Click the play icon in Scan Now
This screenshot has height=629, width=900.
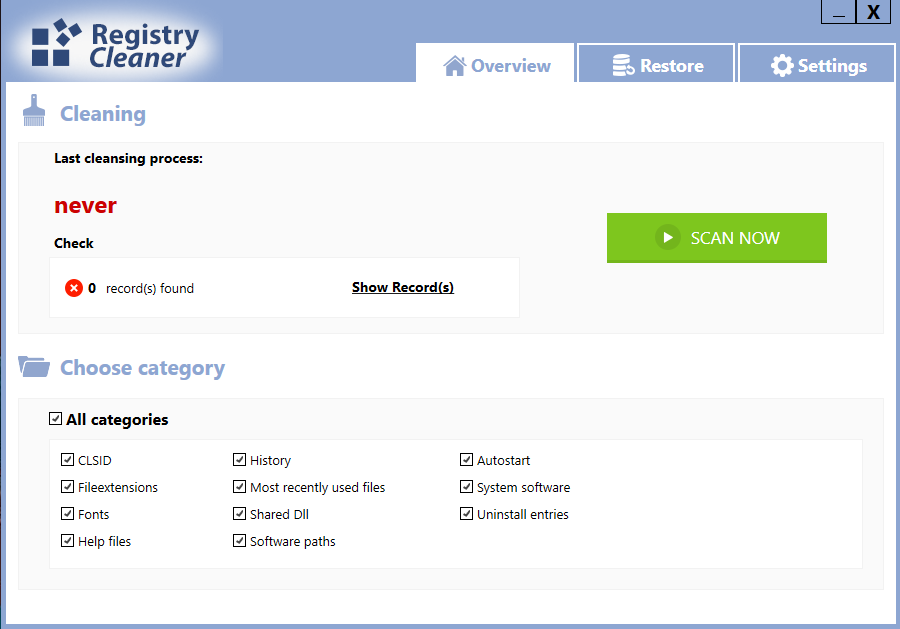[668, 237]
